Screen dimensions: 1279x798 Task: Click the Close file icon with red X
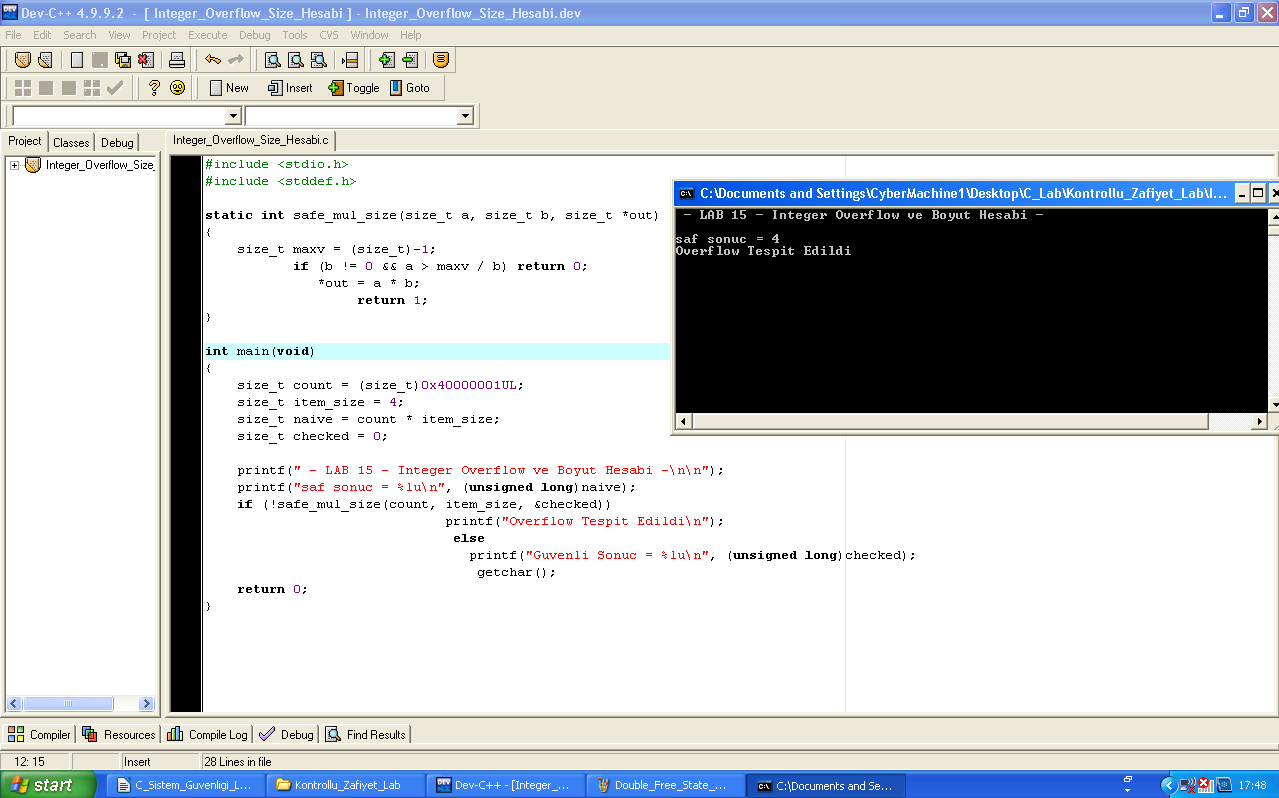(146, 60)
